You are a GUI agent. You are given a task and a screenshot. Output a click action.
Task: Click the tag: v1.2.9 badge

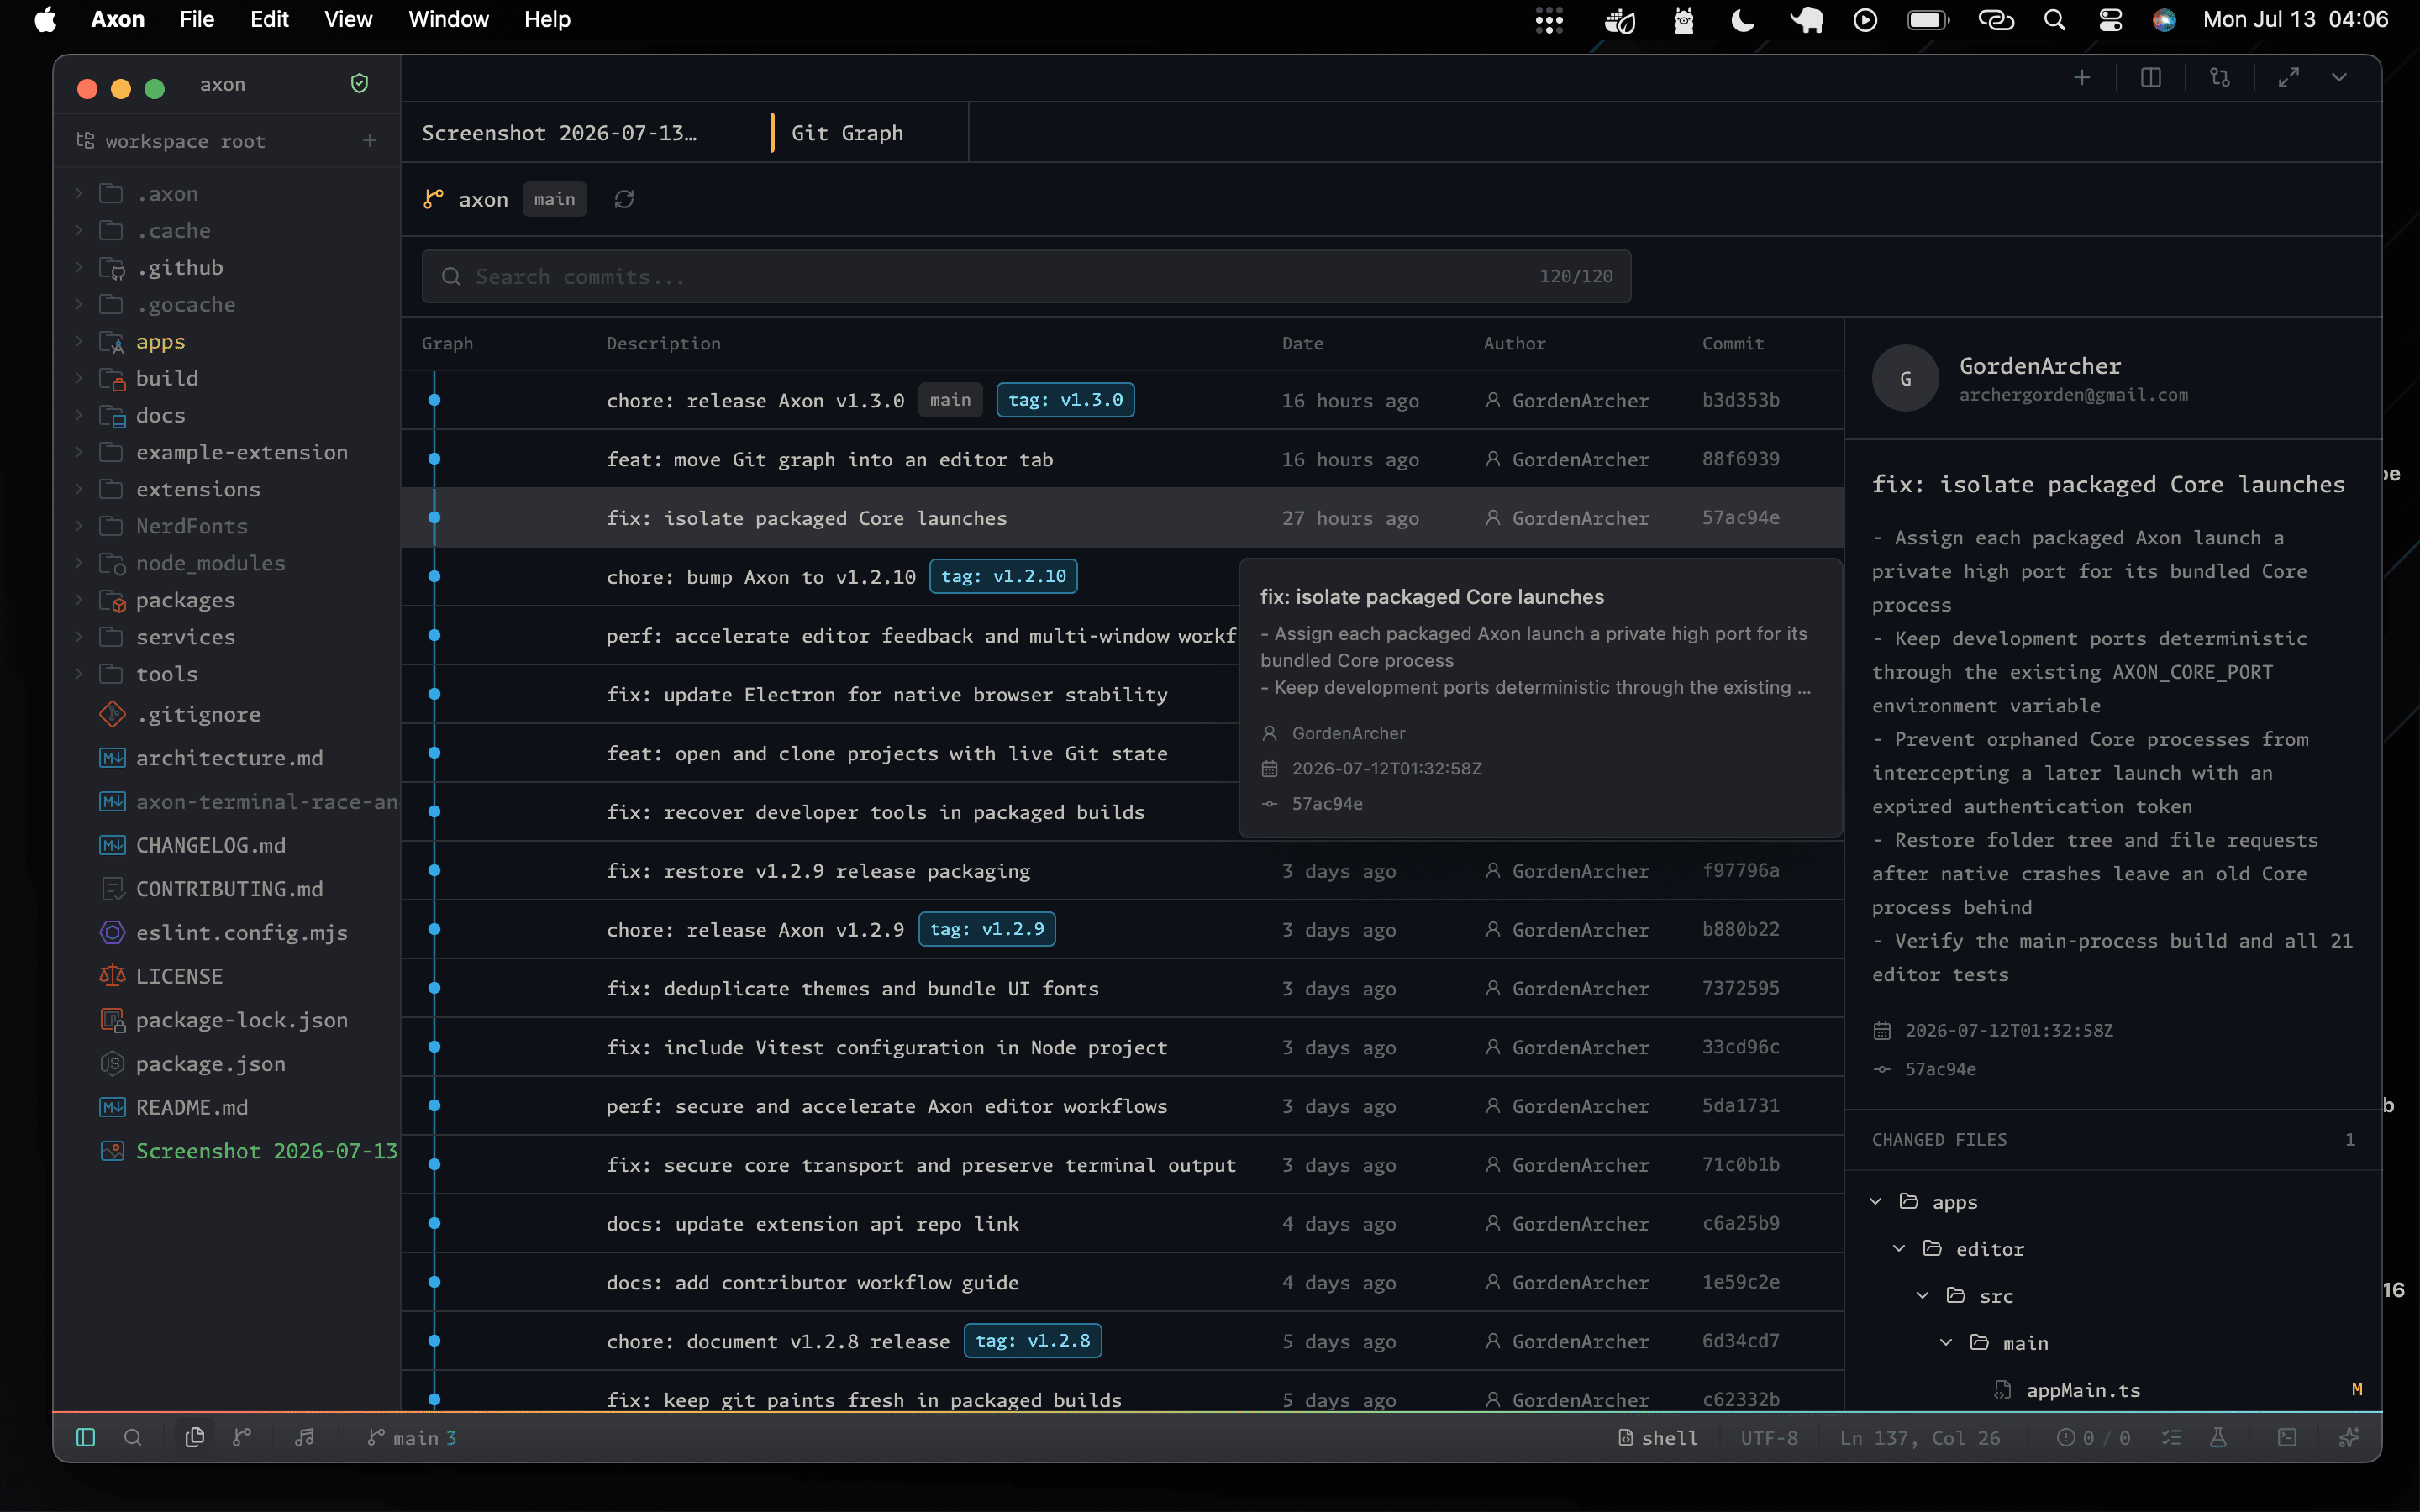(x=986, y=929)
